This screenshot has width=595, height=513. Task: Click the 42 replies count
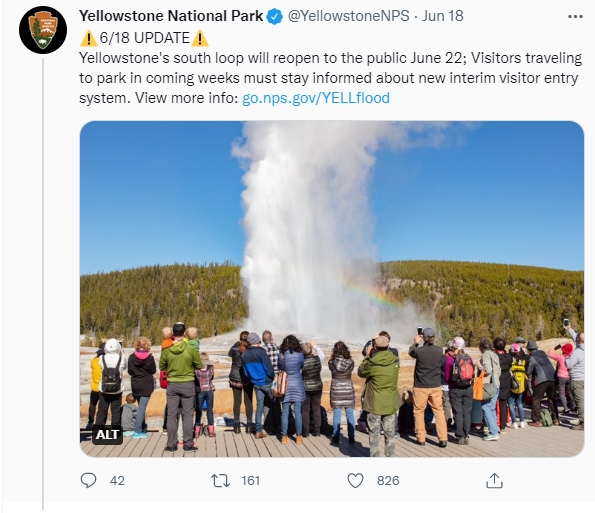pyautogui.click(x=117, y=481)
